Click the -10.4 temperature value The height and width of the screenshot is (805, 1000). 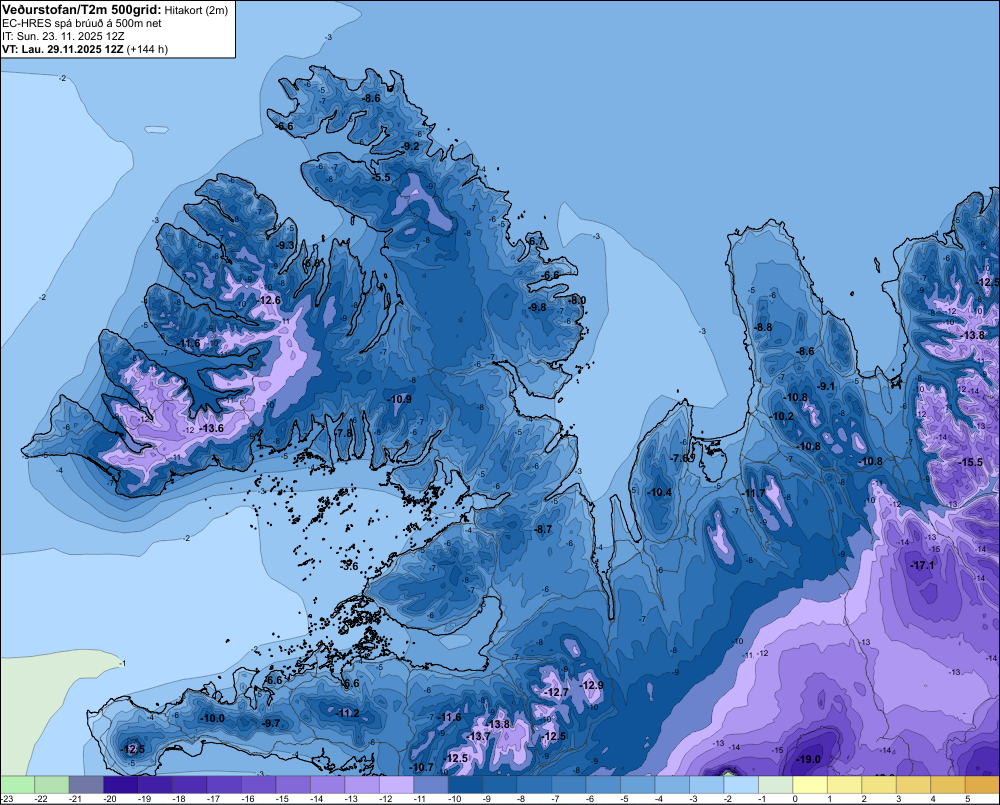[660, 492]
